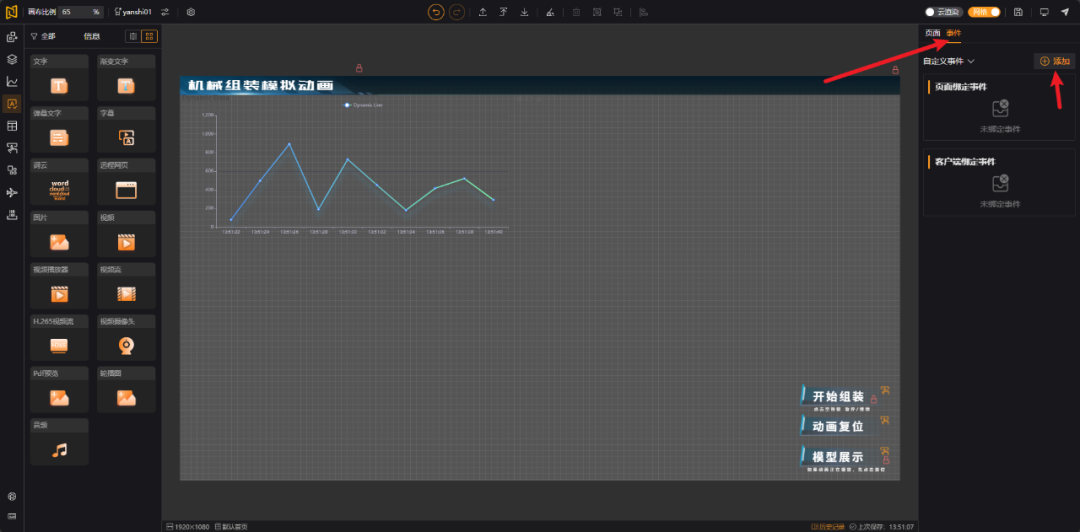The height and width of the screenshot is (532, 1080).
Task: Click the 添加 add event button
Action: [x=1054, y=61]
